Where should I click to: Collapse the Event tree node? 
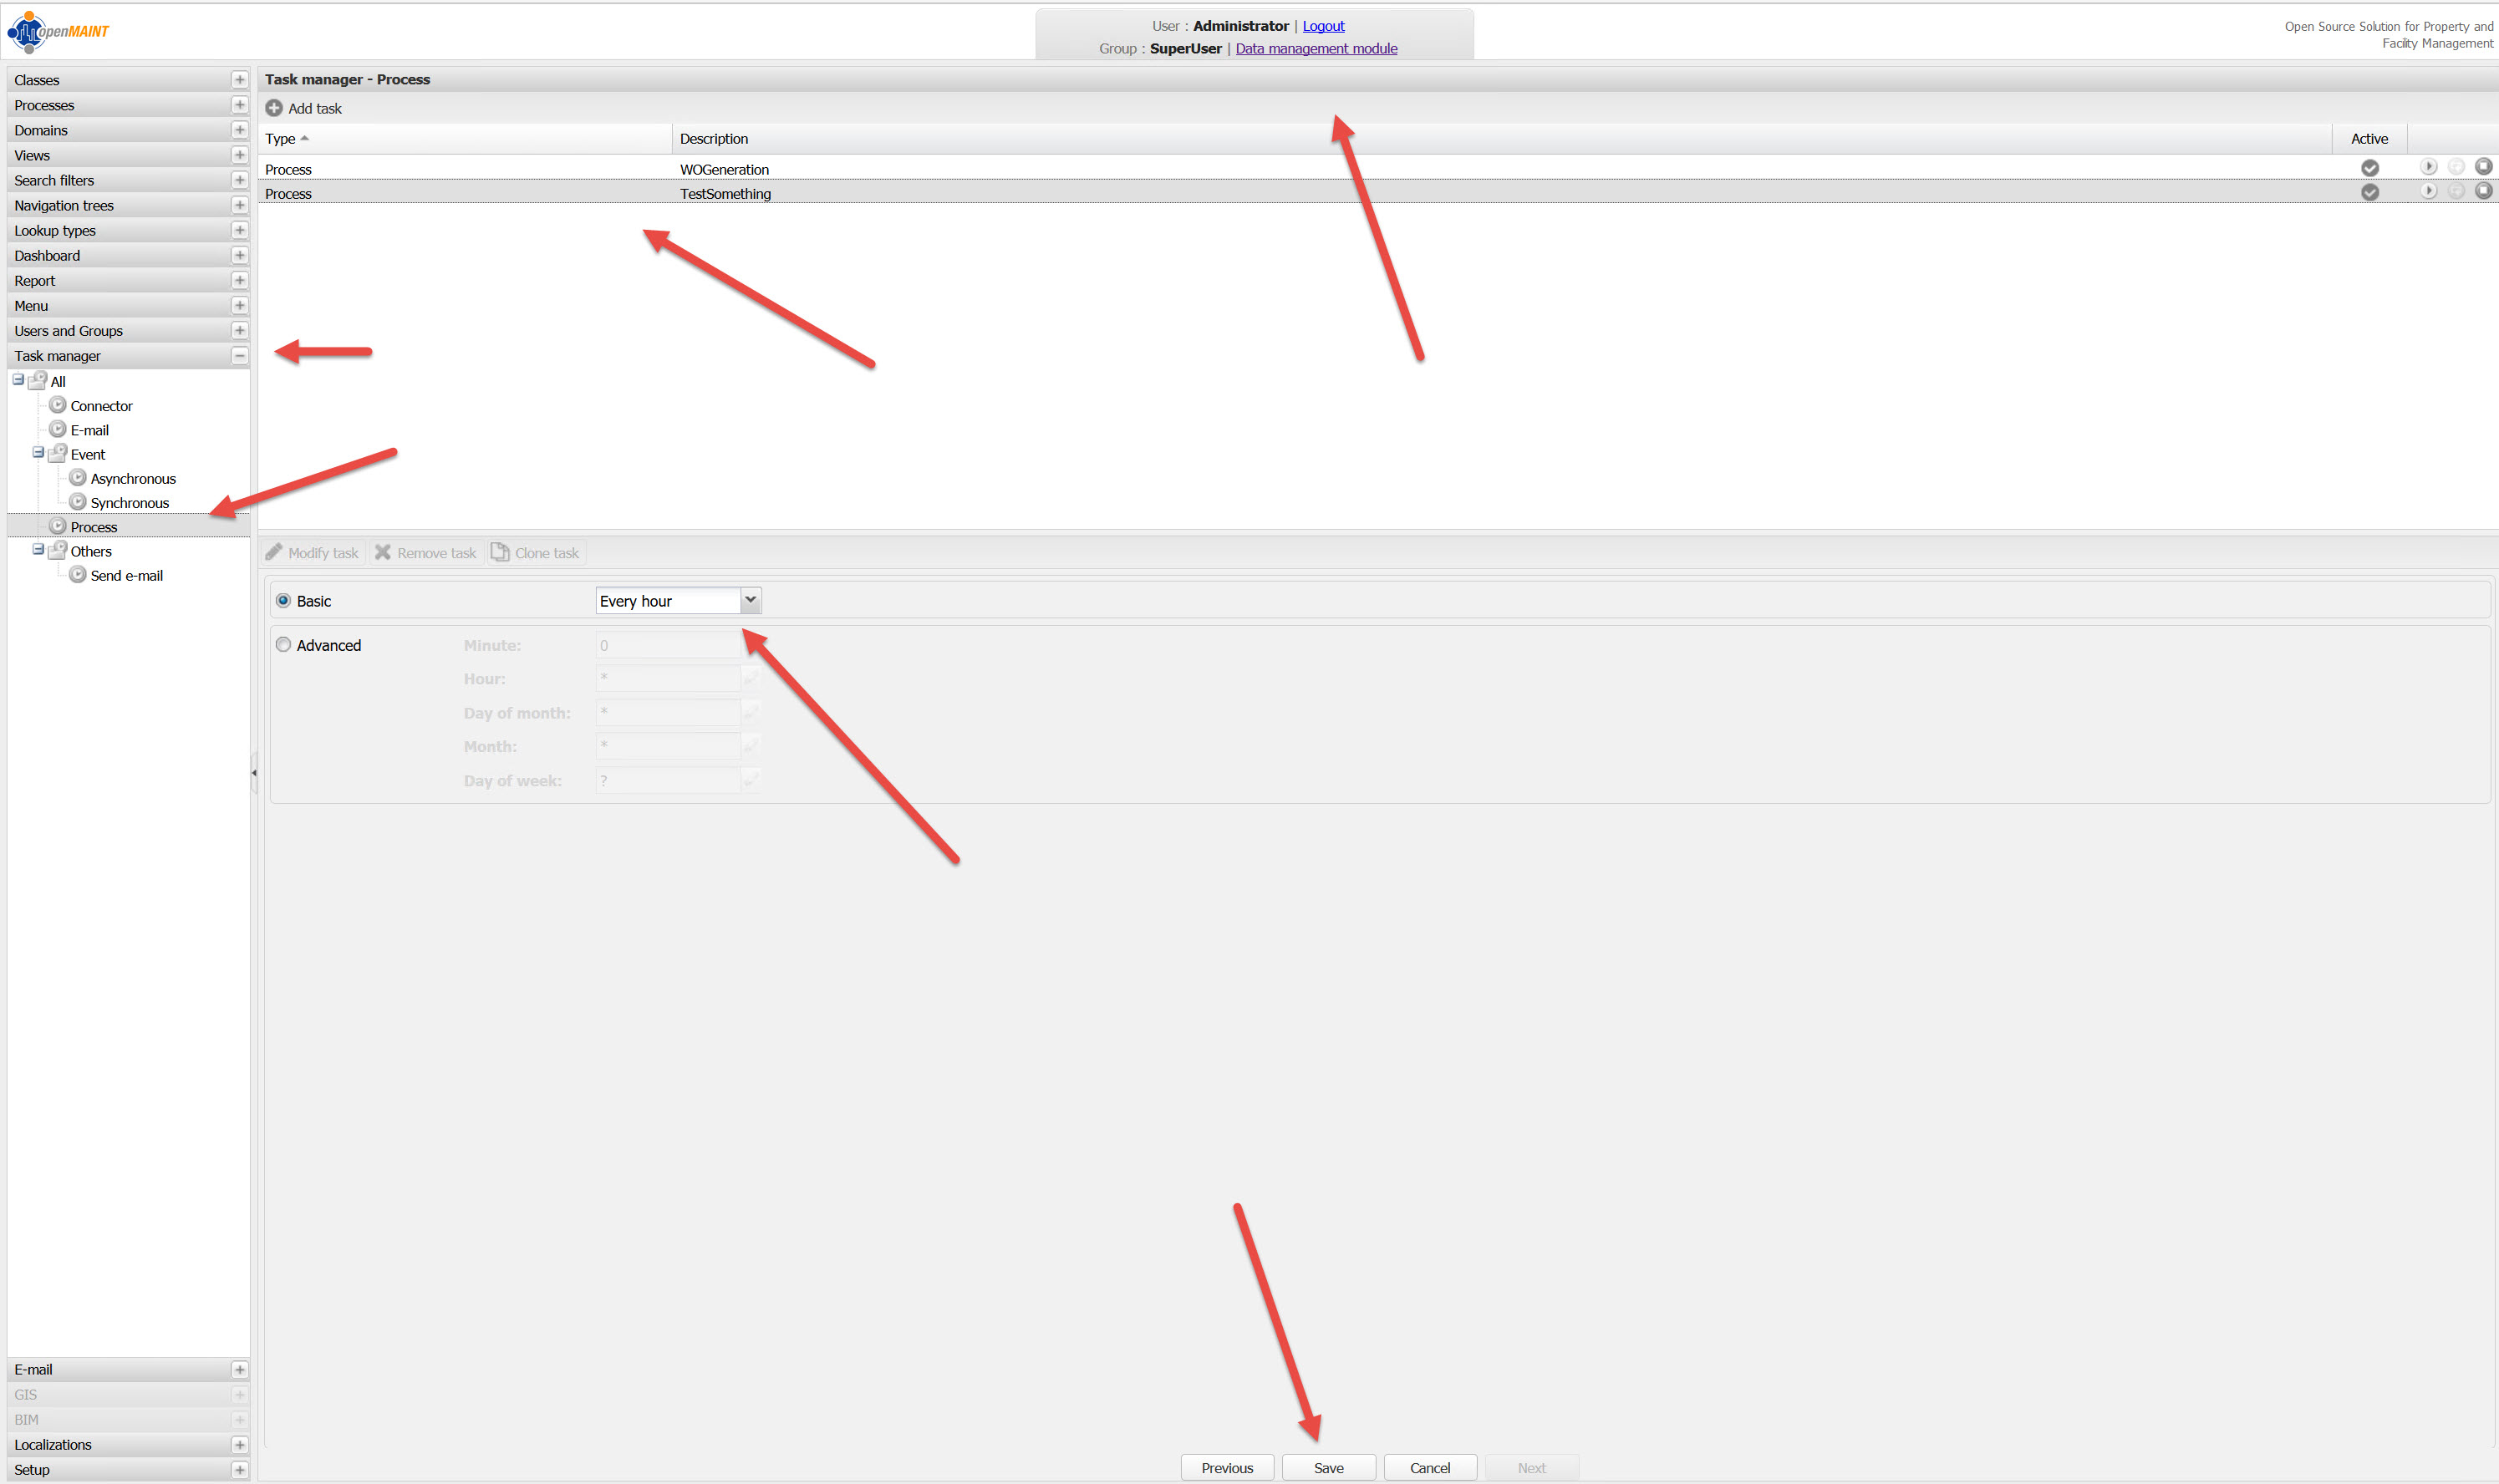(38, 453)
